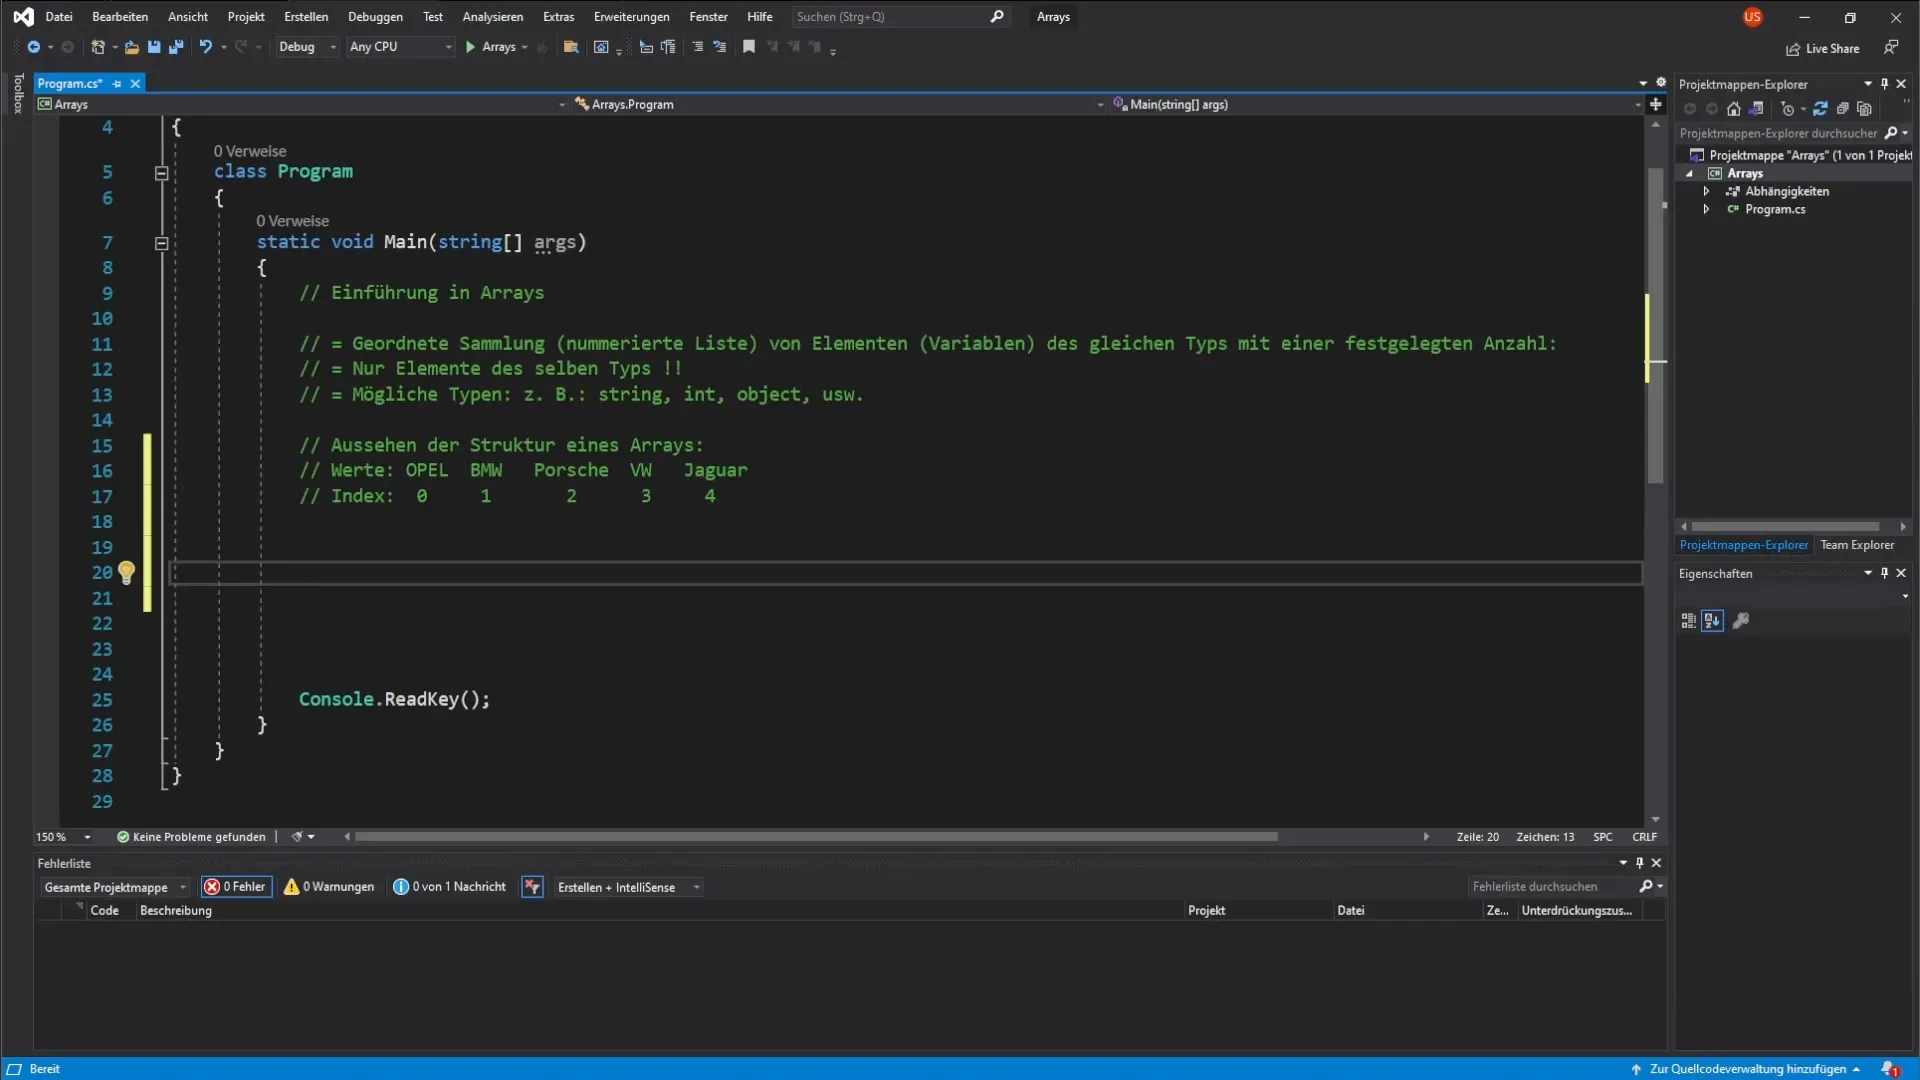Click the Live Share button label

tap(1832, 49)
